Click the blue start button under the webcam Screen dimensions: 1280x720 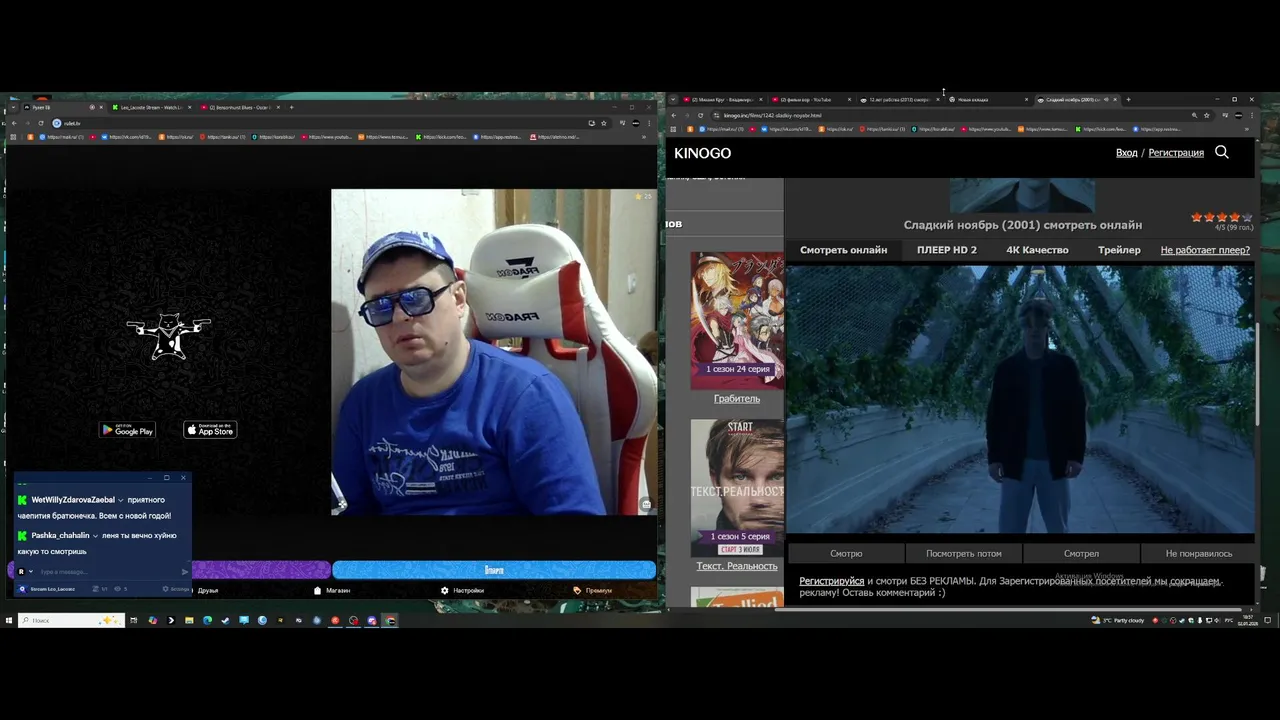coord(494,570)
